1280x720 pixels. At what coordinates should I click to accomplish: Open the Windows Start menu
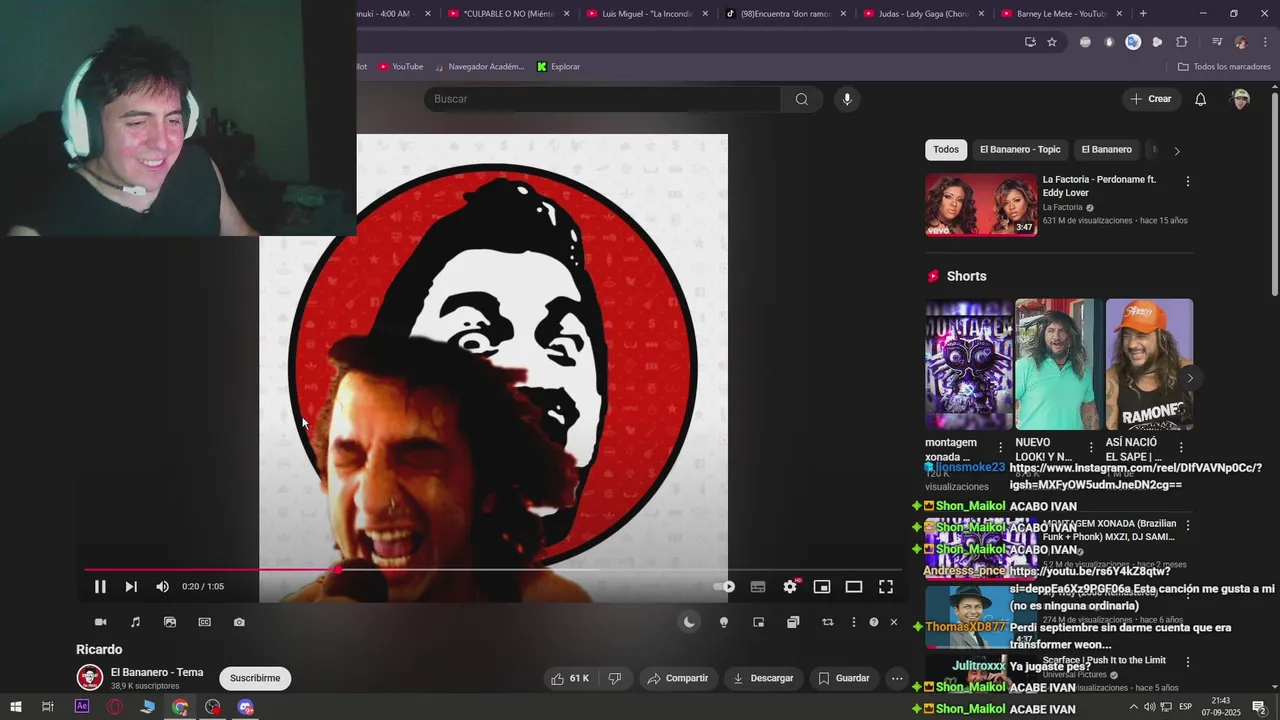coord(15,707)
